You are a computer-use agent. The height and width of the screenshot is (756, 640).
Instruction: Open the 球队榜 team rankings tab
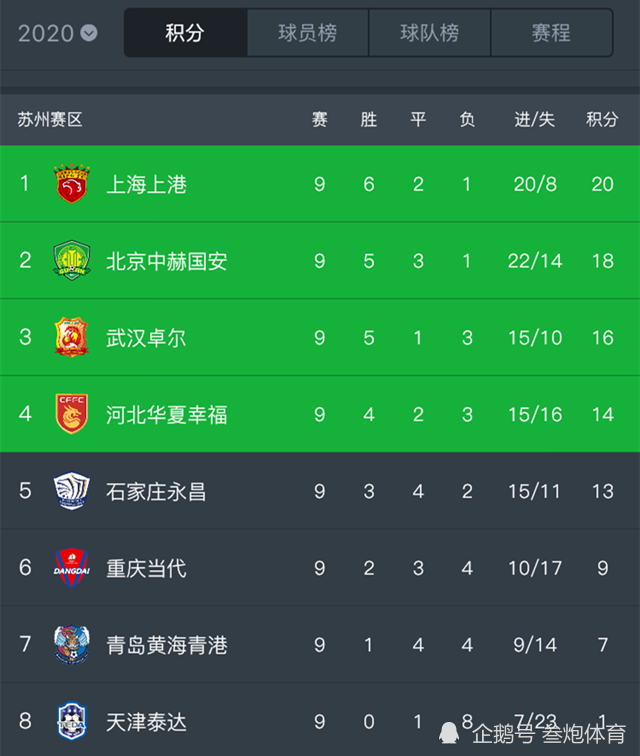(430, 33)
